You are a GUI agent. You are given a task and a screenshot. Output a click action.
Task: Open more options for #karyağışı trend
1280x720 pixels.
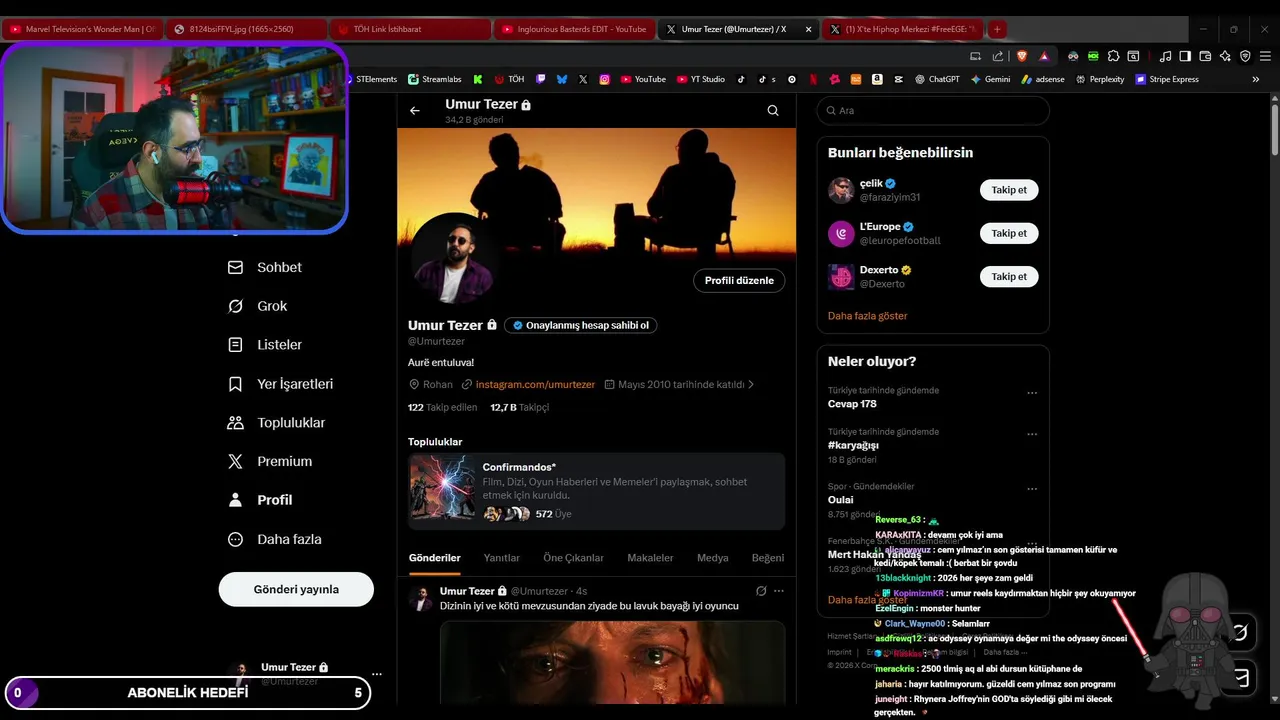pyautogui.click(x=1032, y=434)
